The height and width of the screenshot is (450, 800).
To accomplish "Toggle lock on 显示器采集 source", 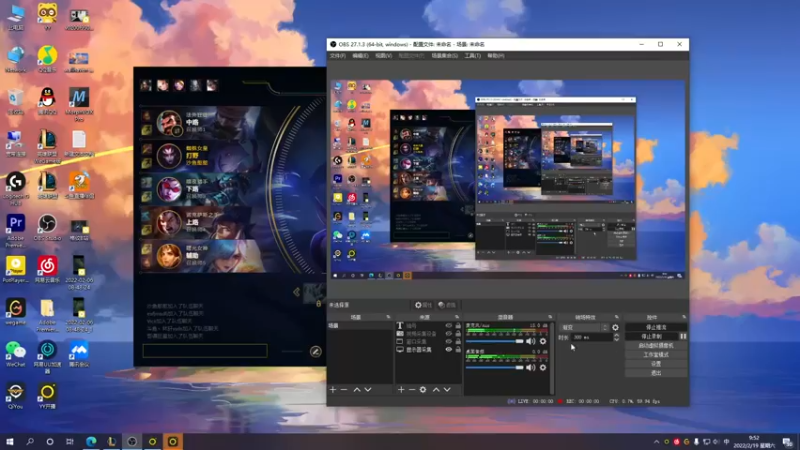I will [458, 349].
